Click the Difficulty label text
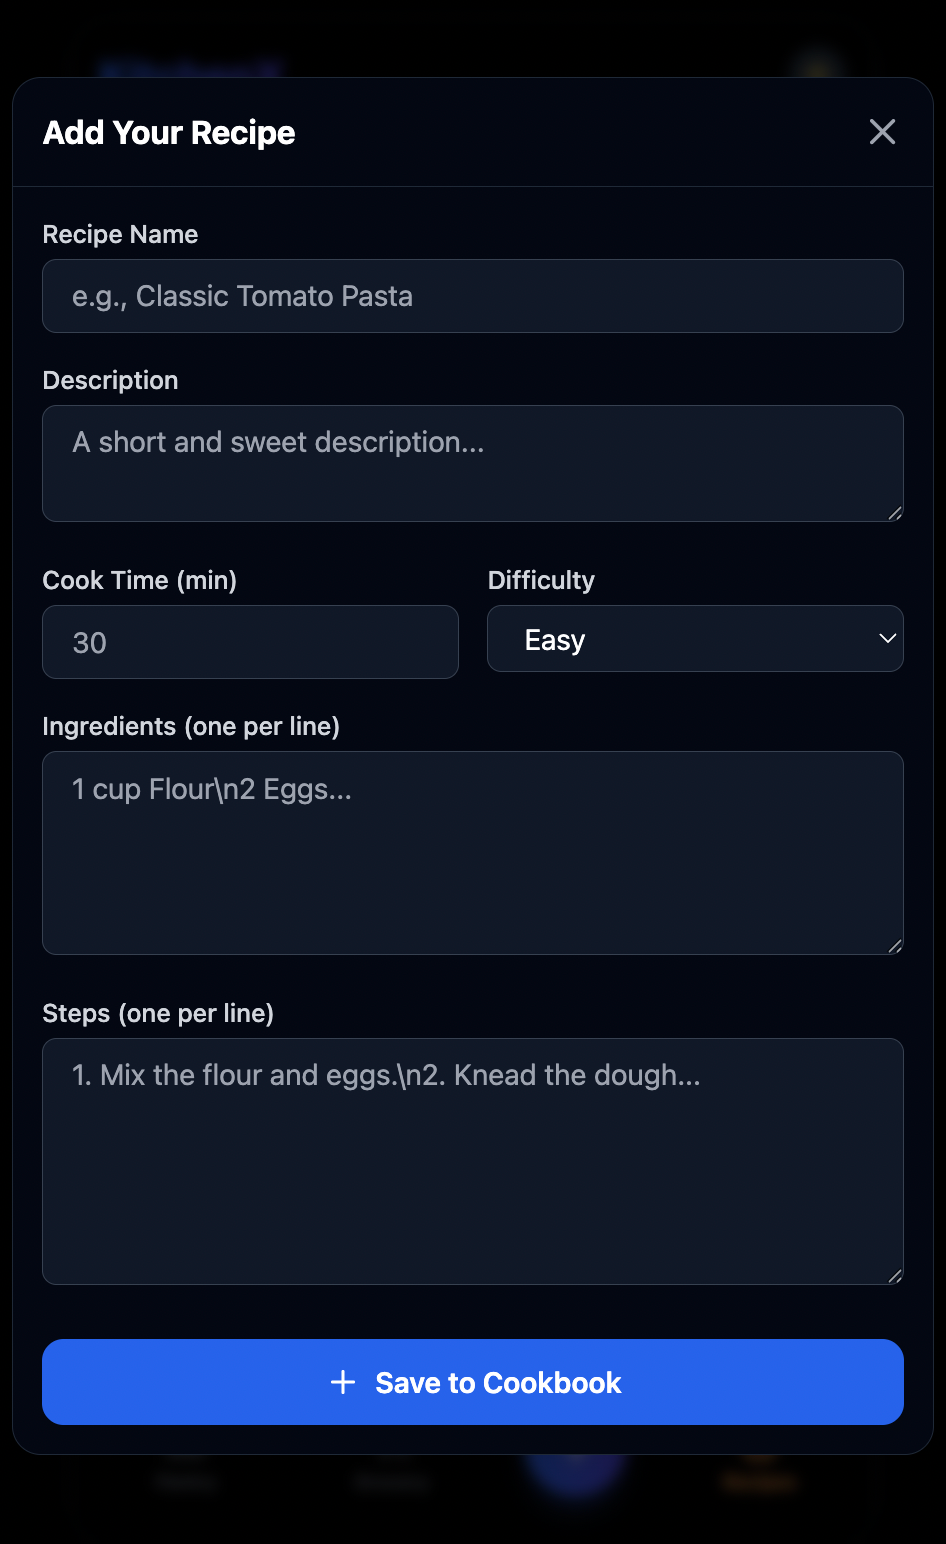The image size is (946, 1544). click(541, 580)
